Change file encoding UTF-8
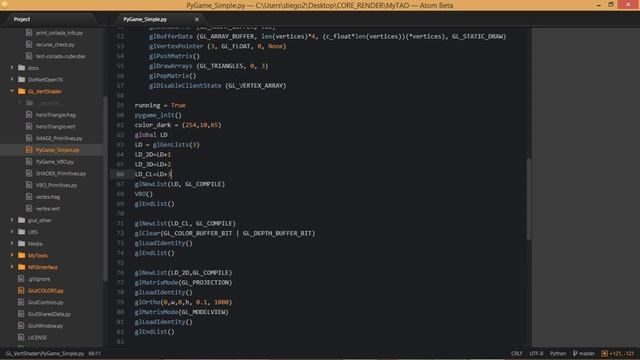The image size is (640, 360). tap(536, 353)
